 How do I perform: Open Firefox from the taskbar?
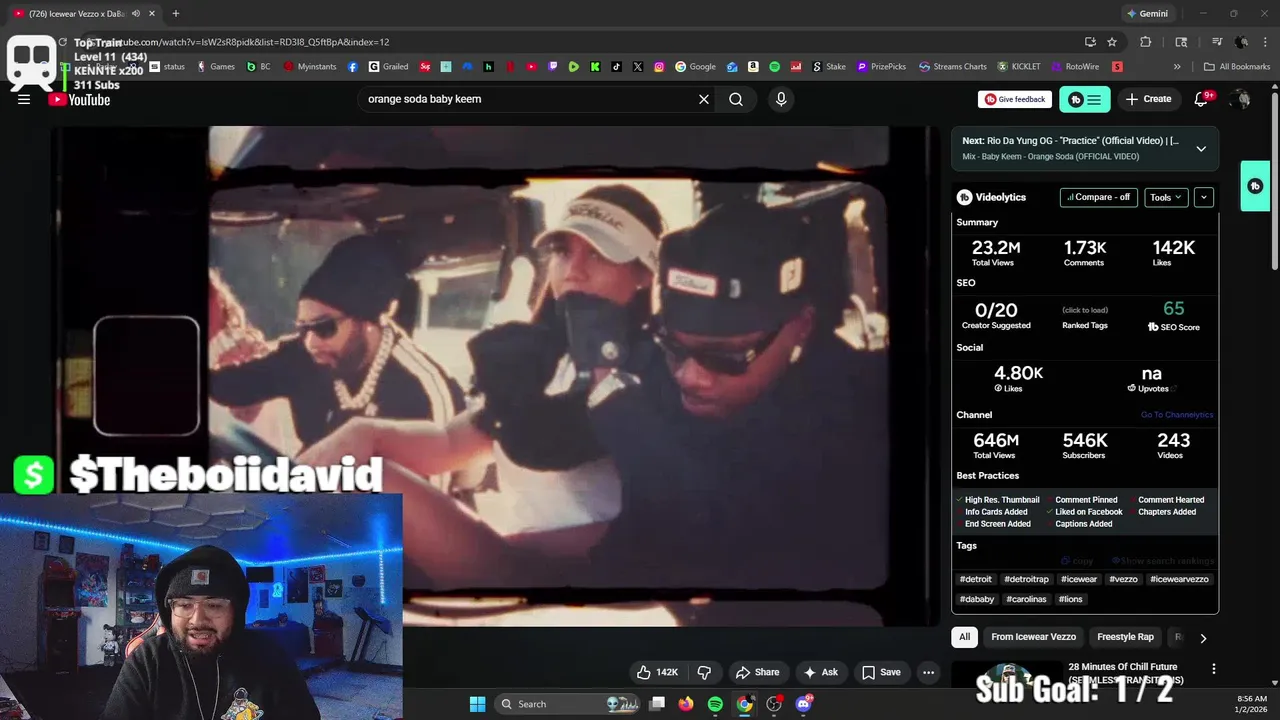point(686,704)
